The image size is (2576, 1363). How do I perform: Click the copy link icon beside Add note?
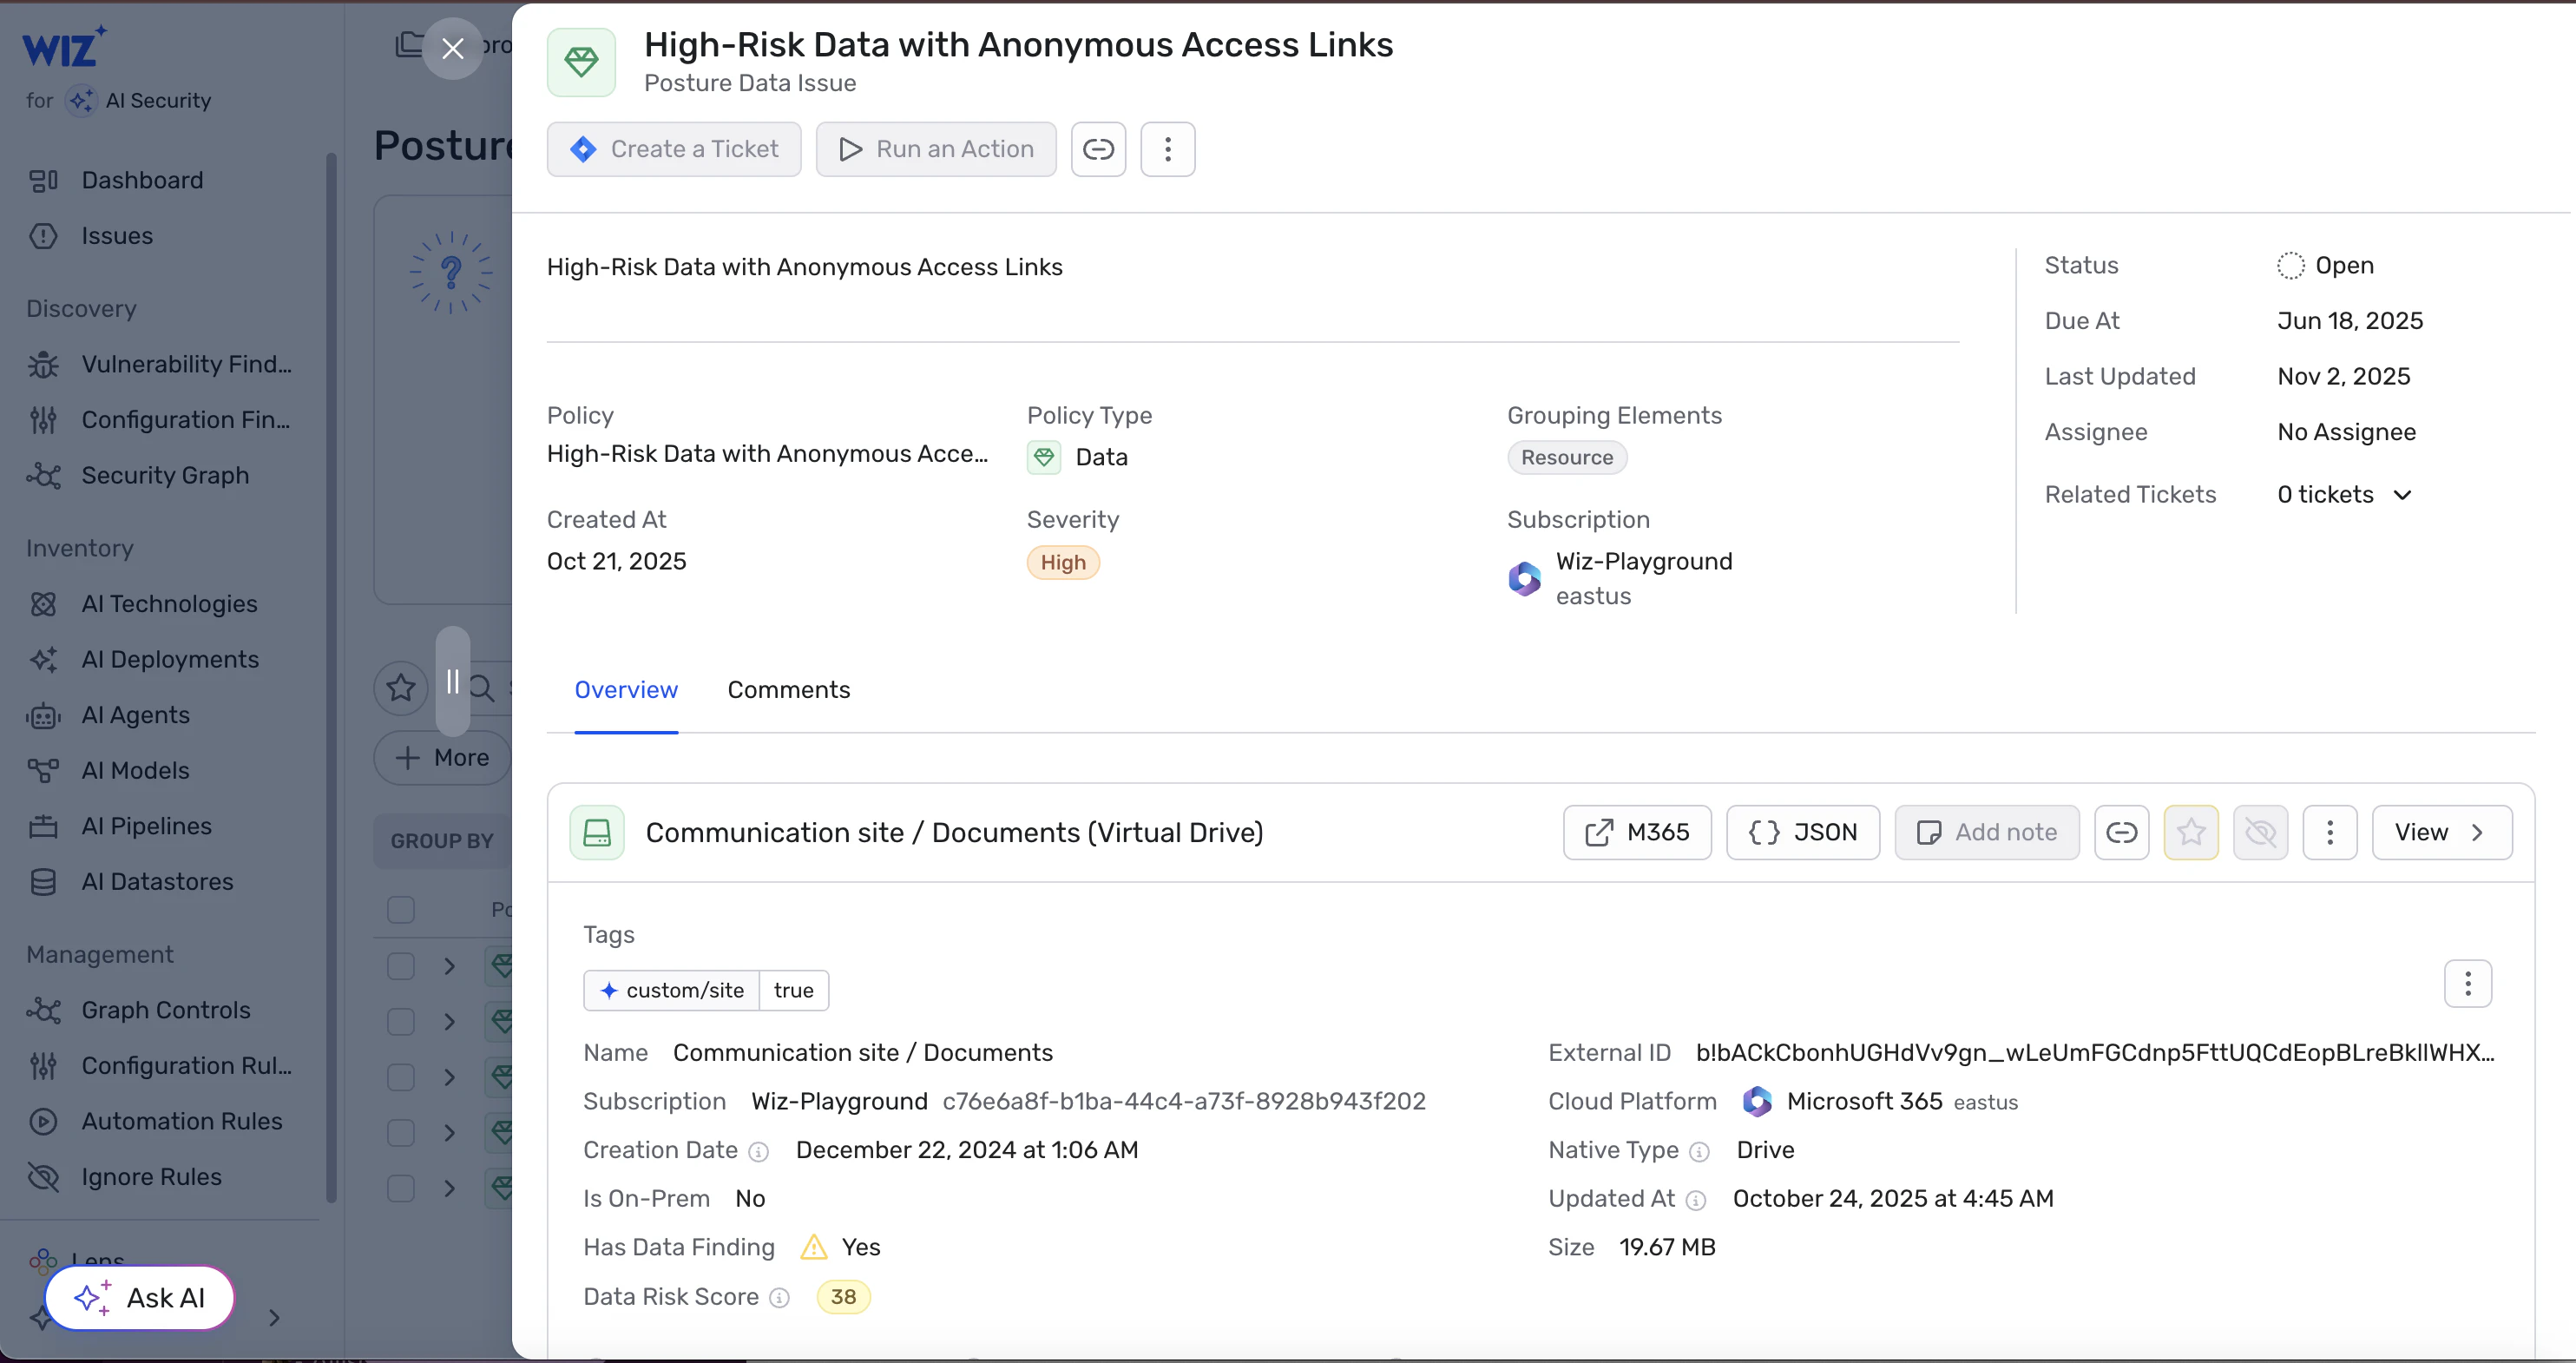tap(2121, 832)
